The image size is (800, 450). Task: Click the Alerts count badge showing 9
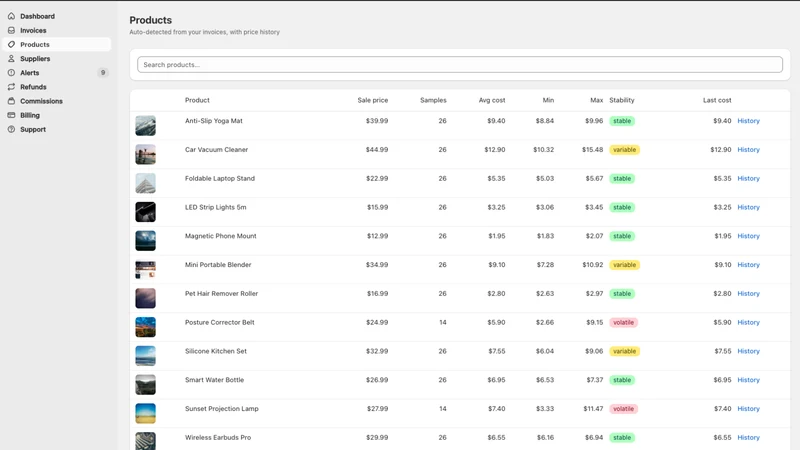(103, 73)
